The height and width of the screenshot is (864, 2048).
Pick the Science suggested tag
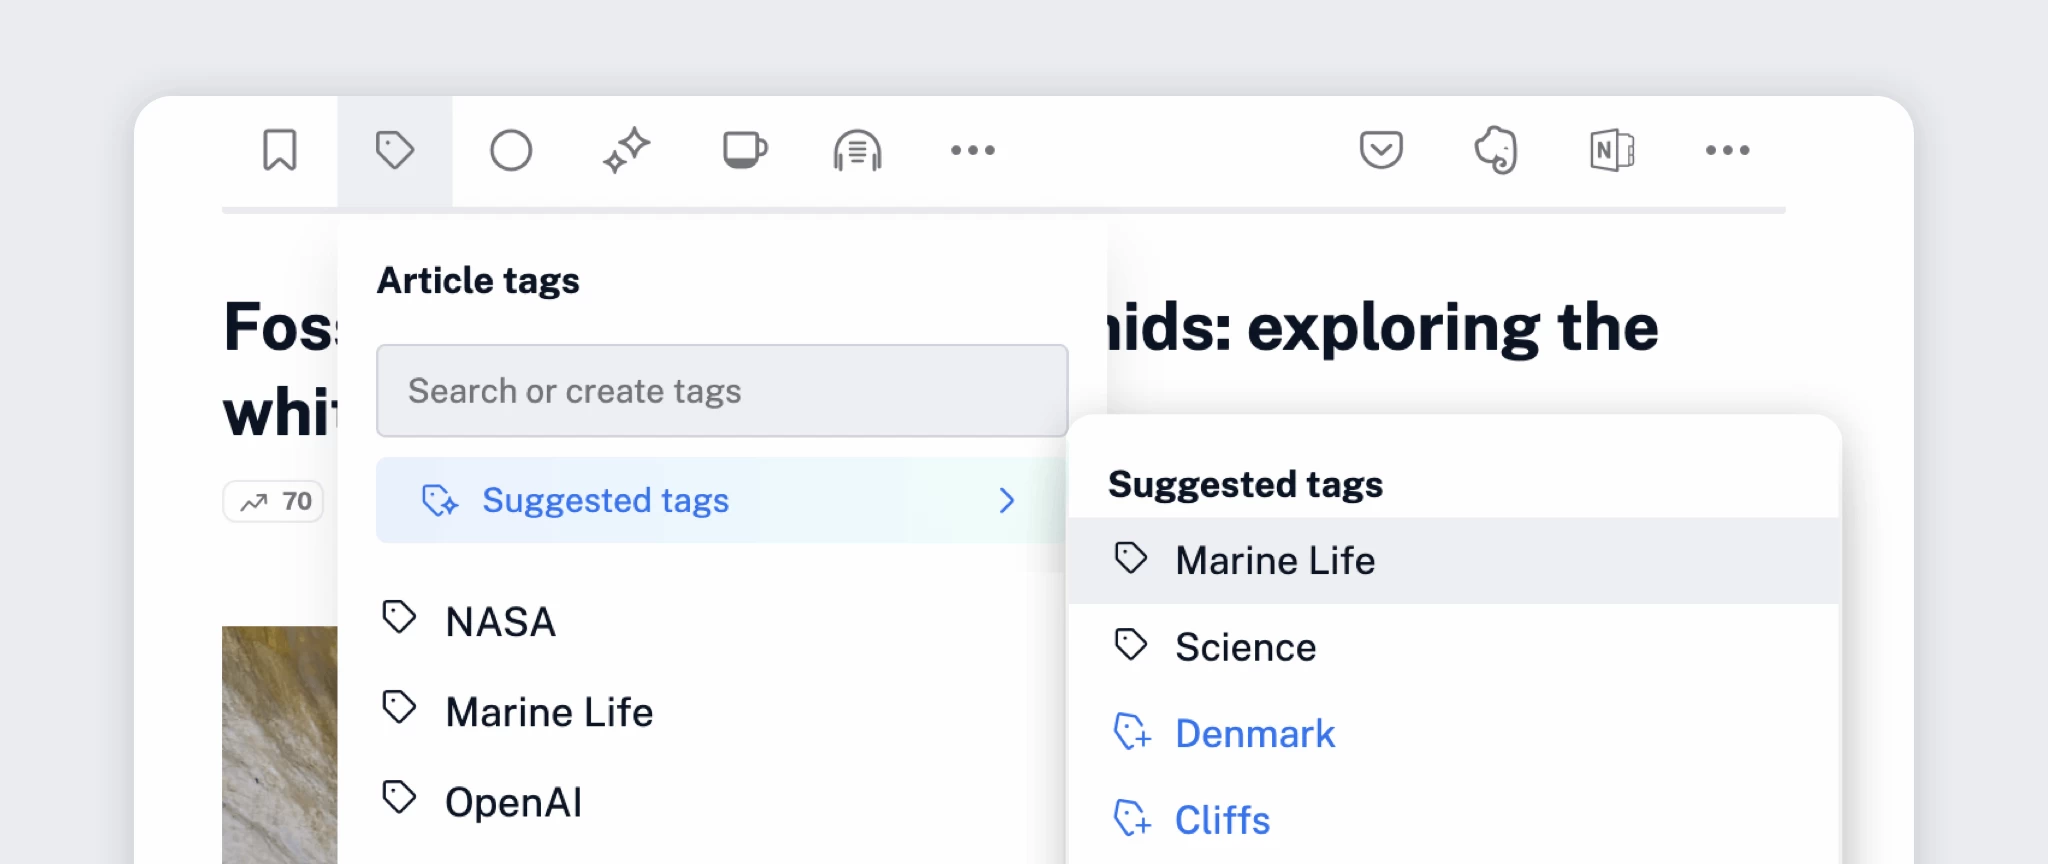click(x=1245, y=648)
